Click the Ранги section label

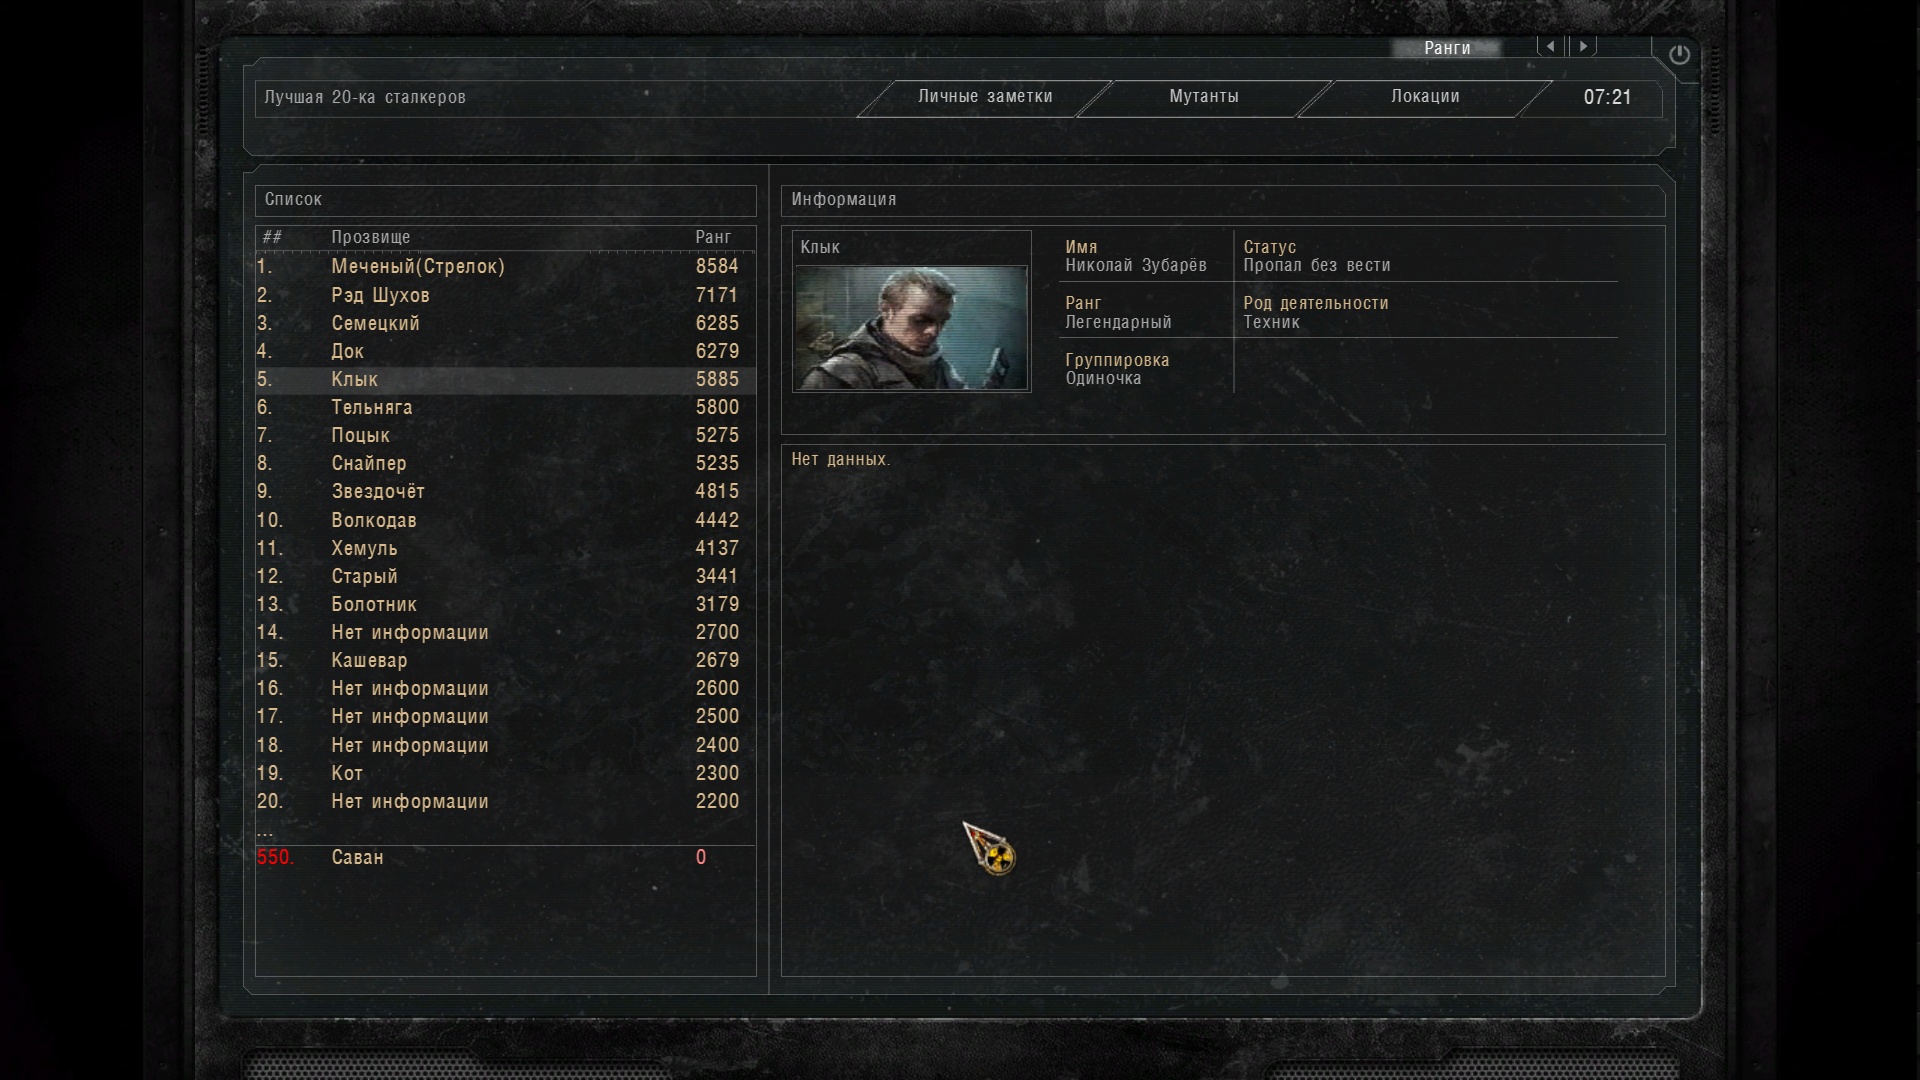click(1447, 48)
